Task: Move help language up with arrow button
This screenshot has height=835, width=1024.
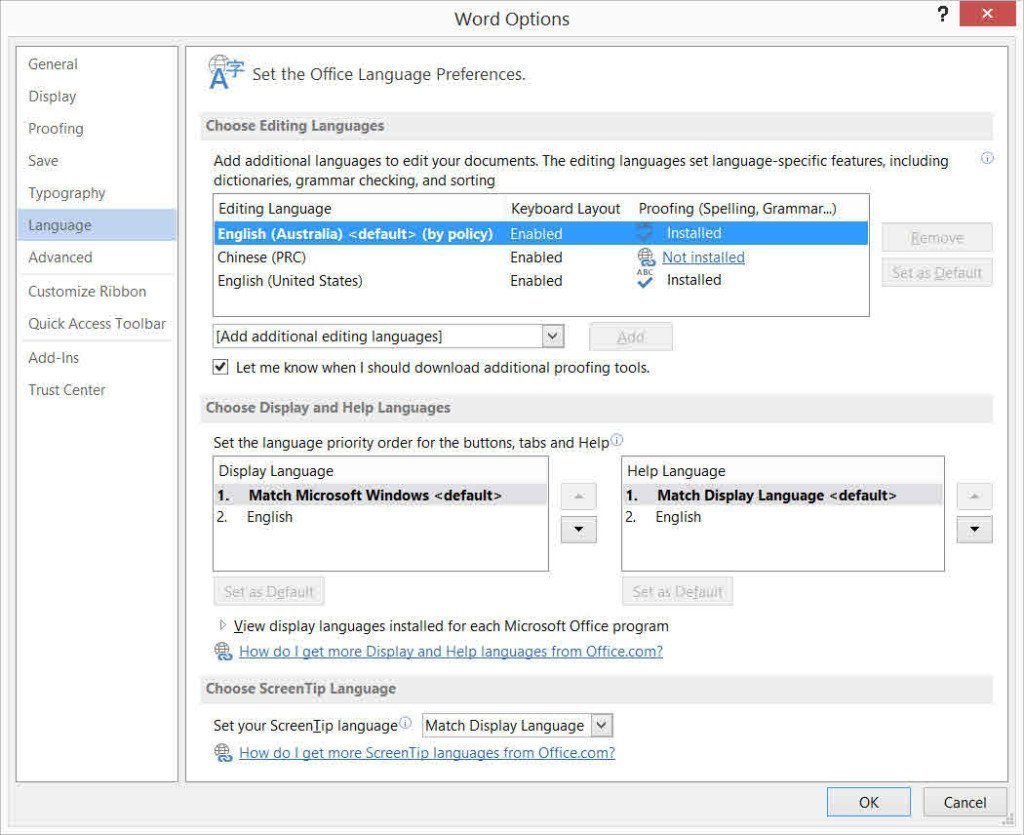Action: [x=974, y=496]
